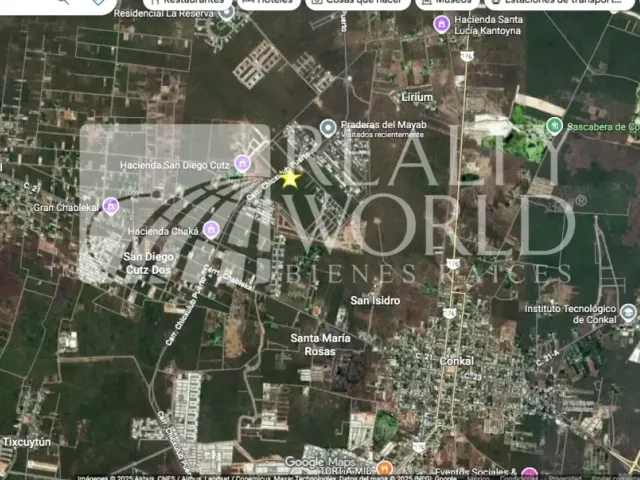Click the Carr. Chablekal road label

tap(229, 278)
